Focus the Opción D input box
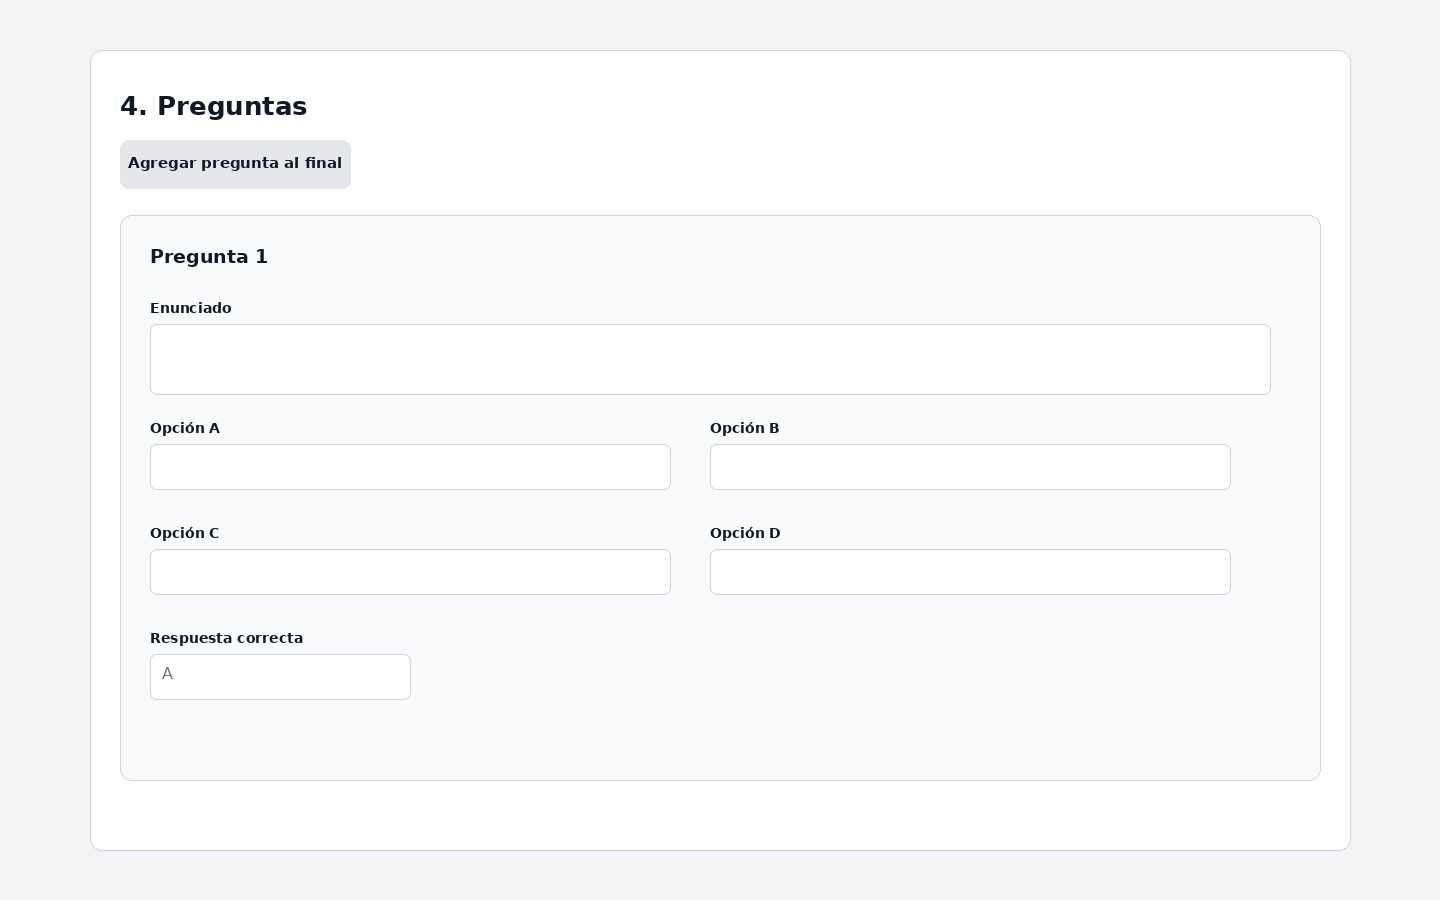1440x900 pixels. point(970,572)
